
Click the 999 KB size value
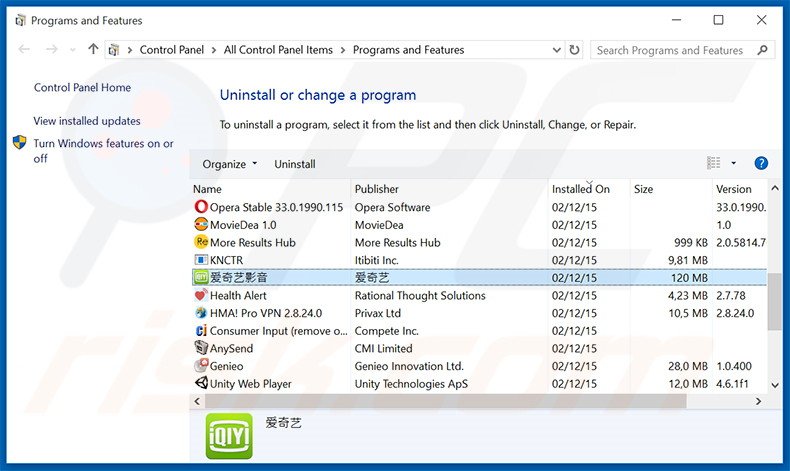pos(691,242)
